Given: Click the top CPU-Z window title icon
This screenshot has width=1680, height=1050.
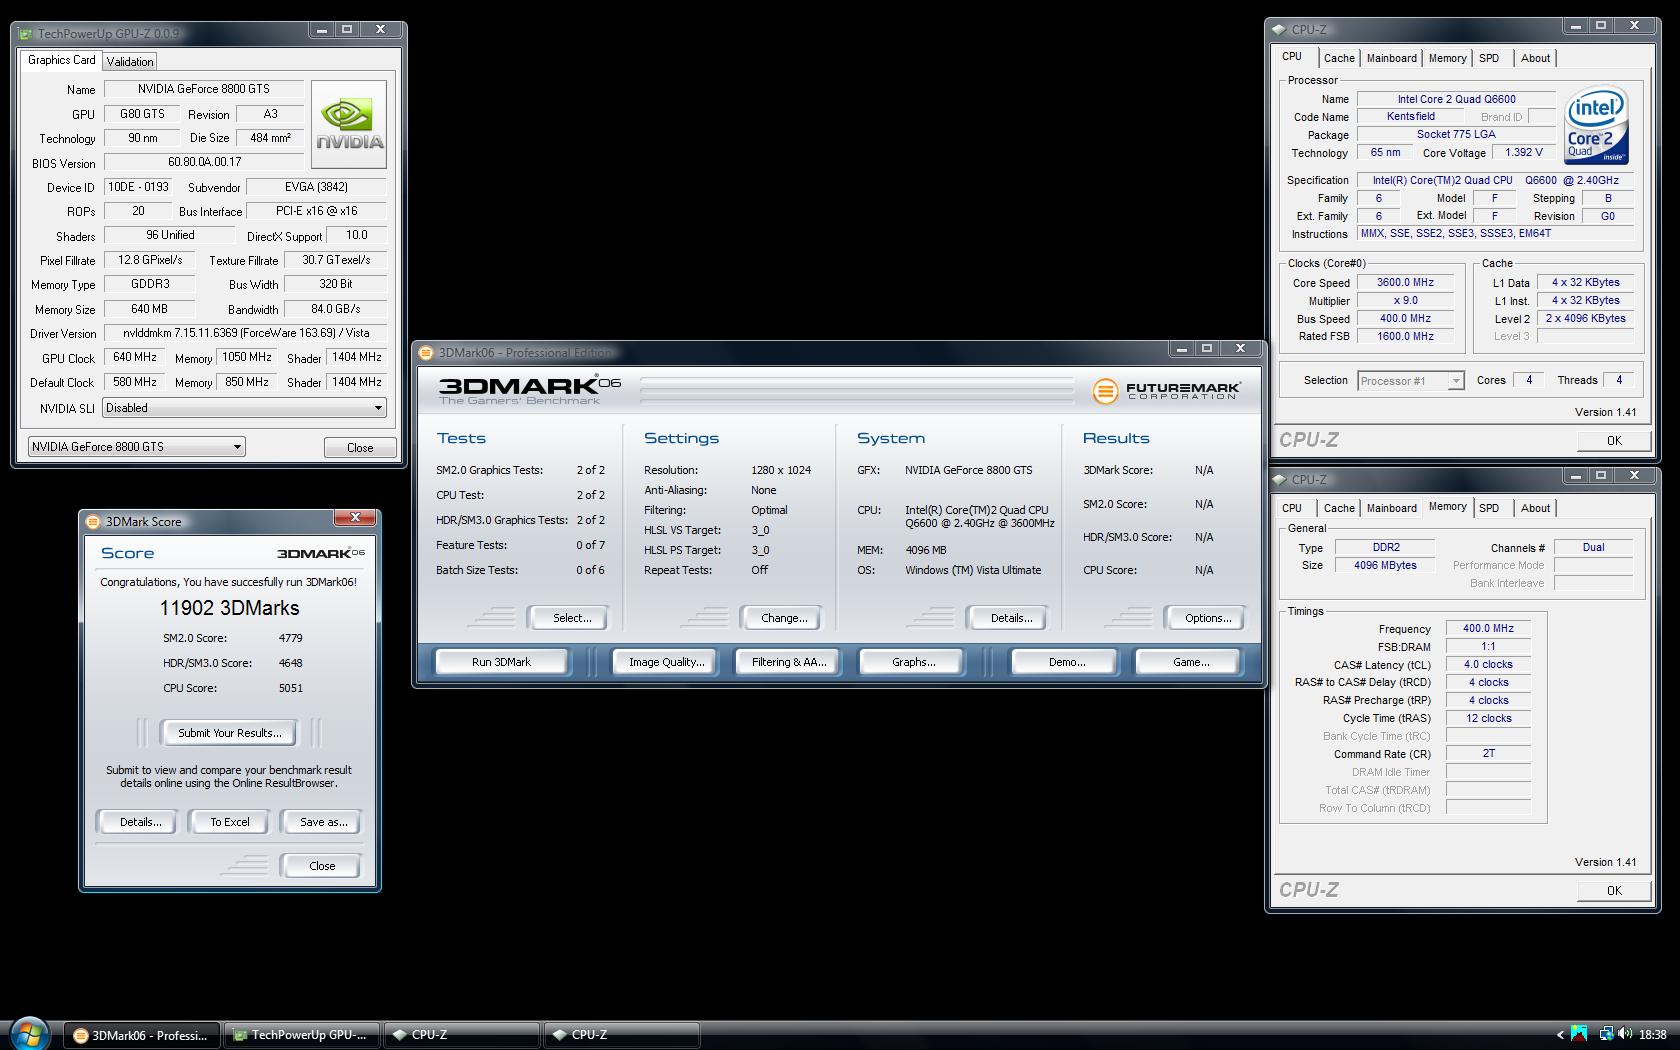Looking at the screenshot, I should click(x=1279, y=29).
